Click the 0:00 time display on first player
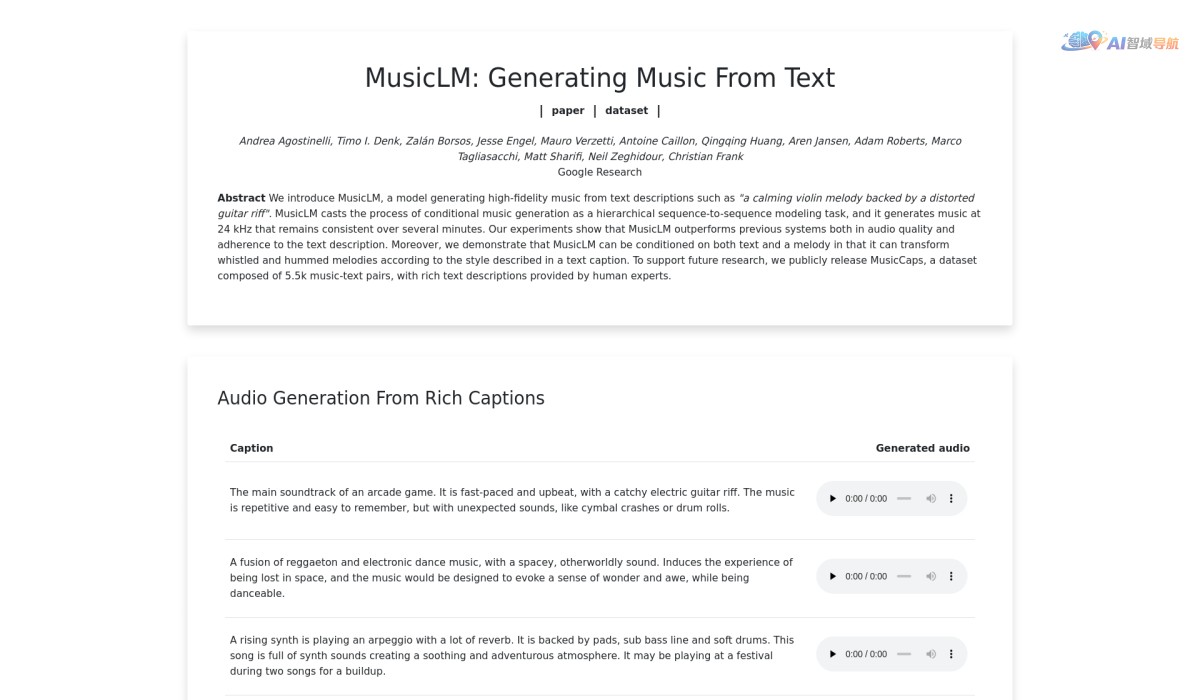 [x=865, y=498]
